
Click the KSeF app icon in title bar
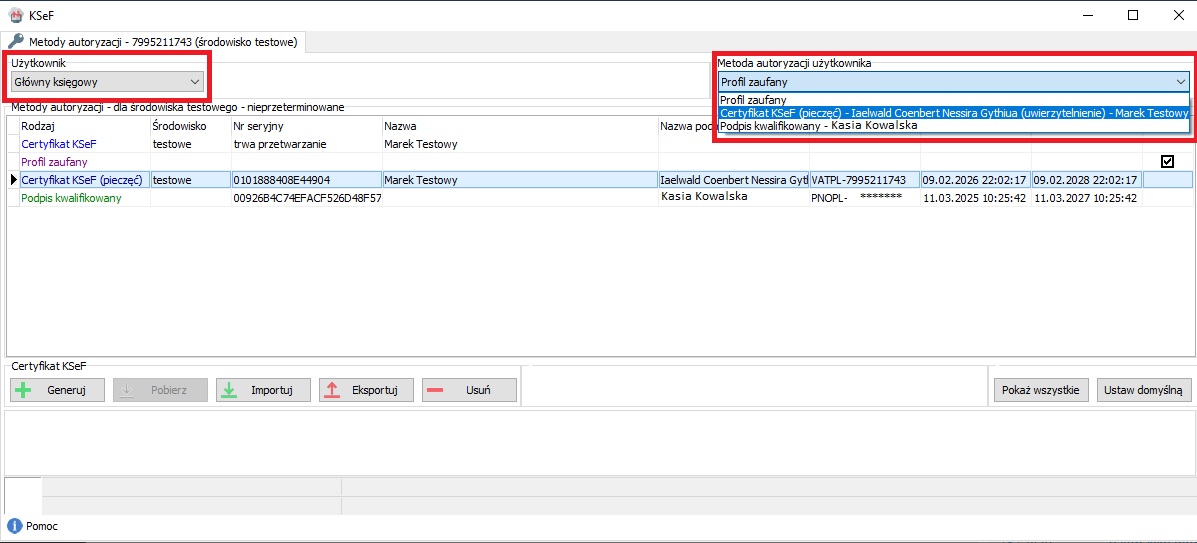coord(15,14)
